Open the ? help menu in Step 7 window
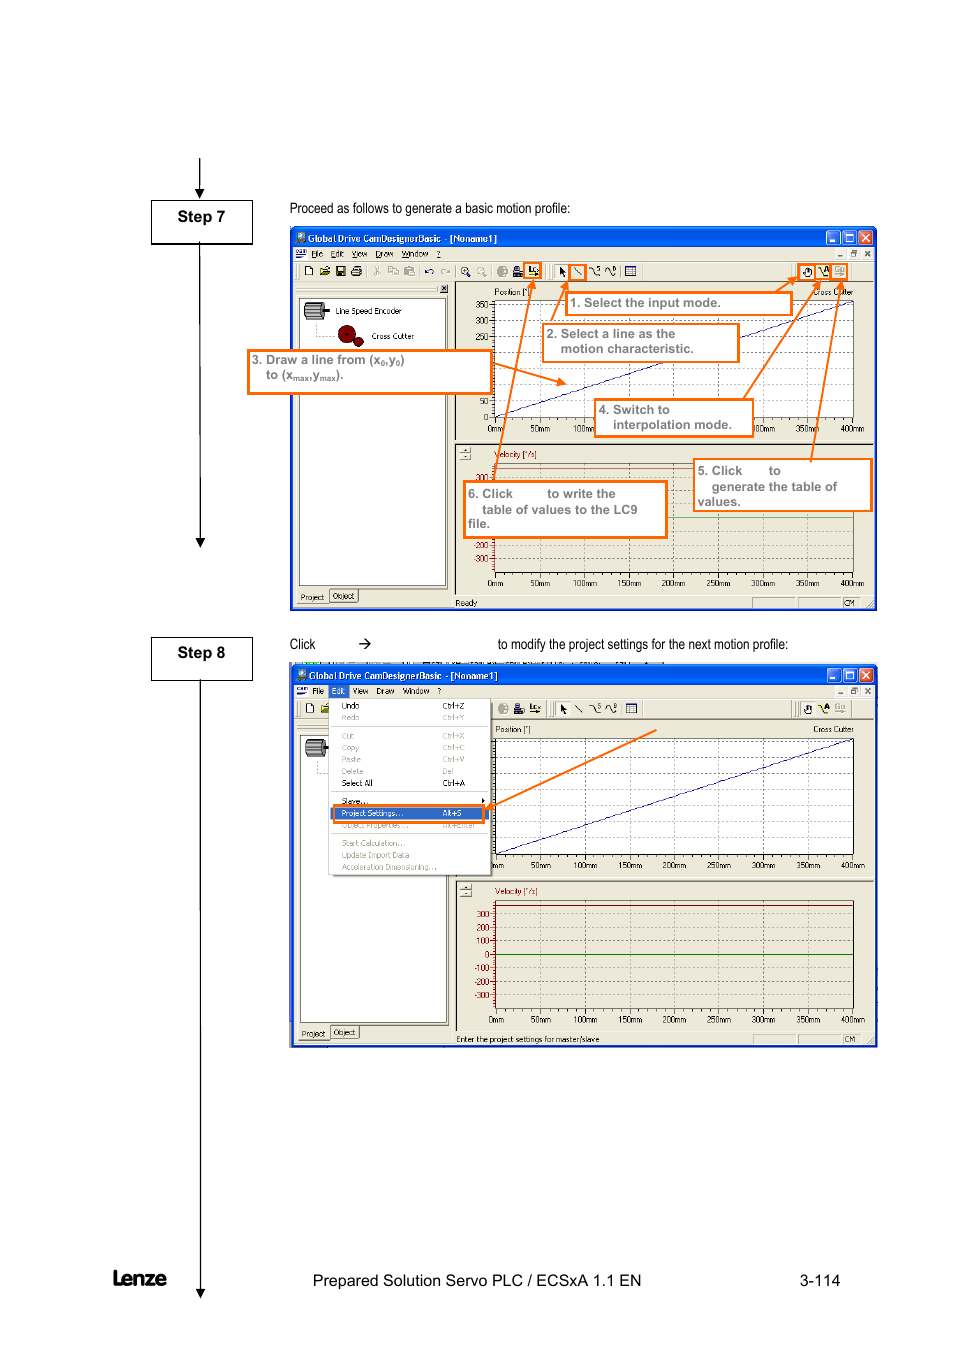 click(x=438, y=254)
